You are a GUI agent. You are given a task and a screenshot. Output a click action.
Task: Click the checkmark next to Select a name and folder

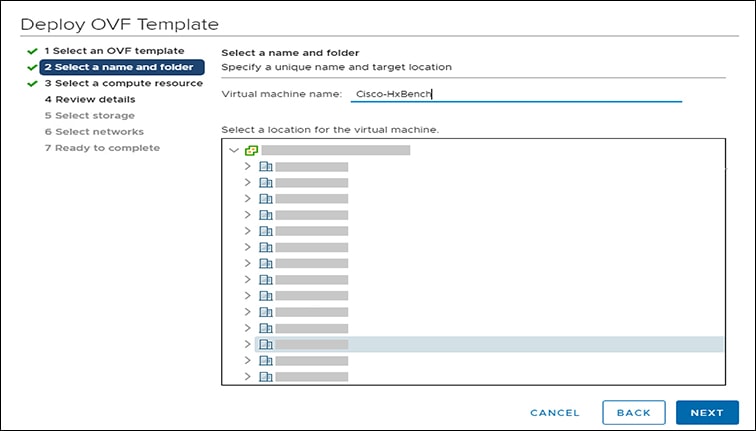click(x=32, y=68)
